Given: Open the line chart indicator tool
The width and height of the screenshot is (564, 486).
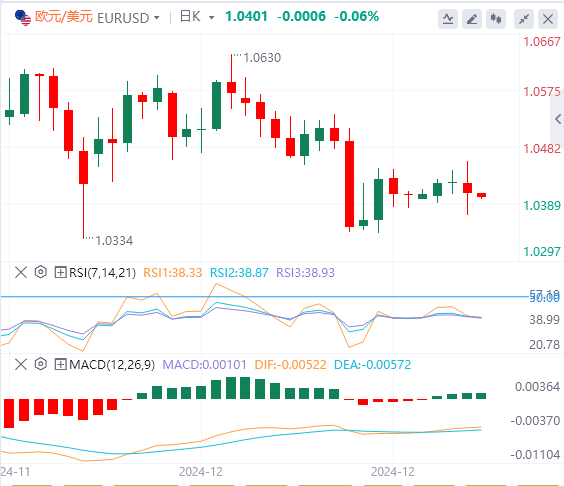Looking at the screenshot, I should click(x=448, y=19).
